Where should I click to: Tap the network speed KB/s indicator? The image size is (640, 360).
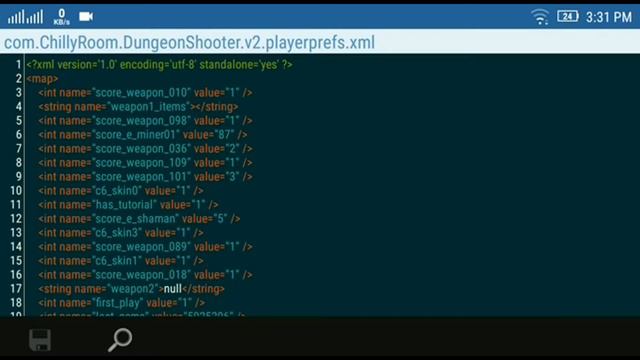click(x=62, y=17)
